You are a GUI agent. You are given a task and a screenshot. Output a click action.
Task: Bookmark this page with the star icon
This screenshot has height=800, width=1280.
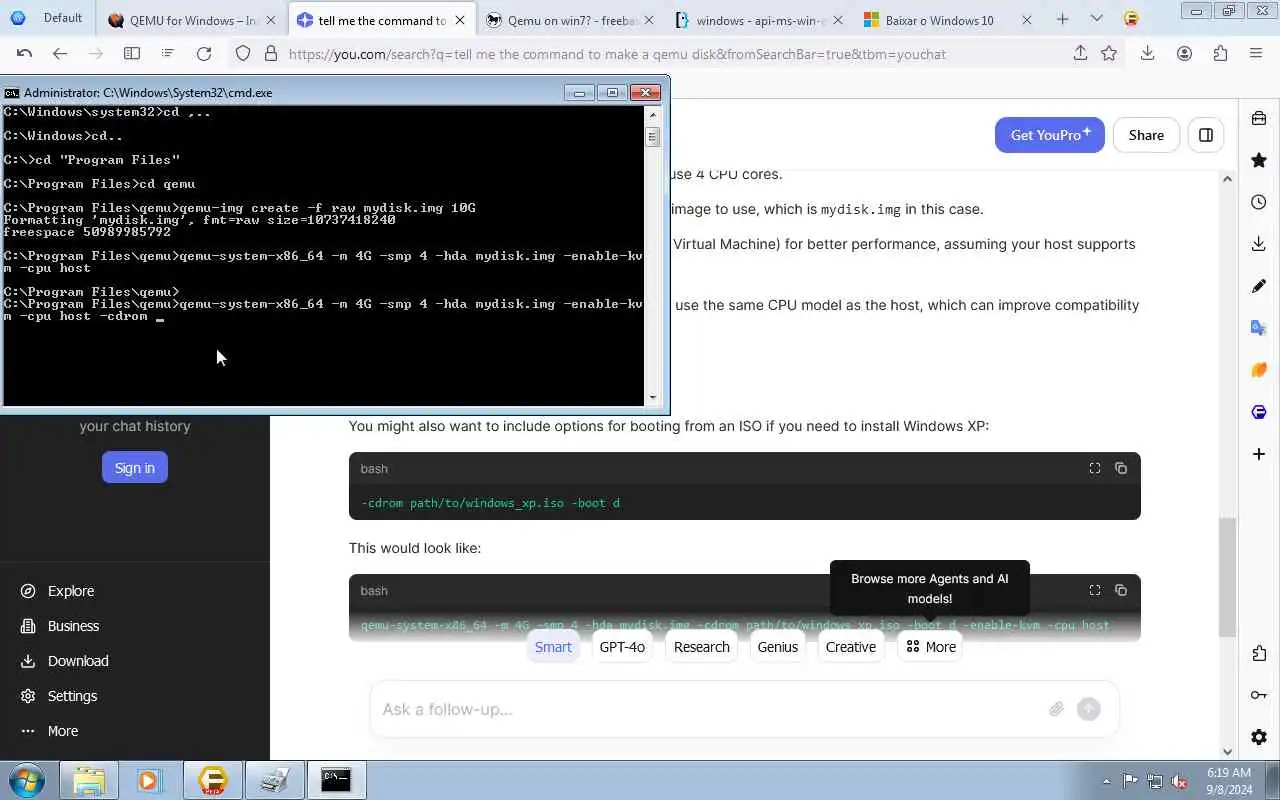1108,54
